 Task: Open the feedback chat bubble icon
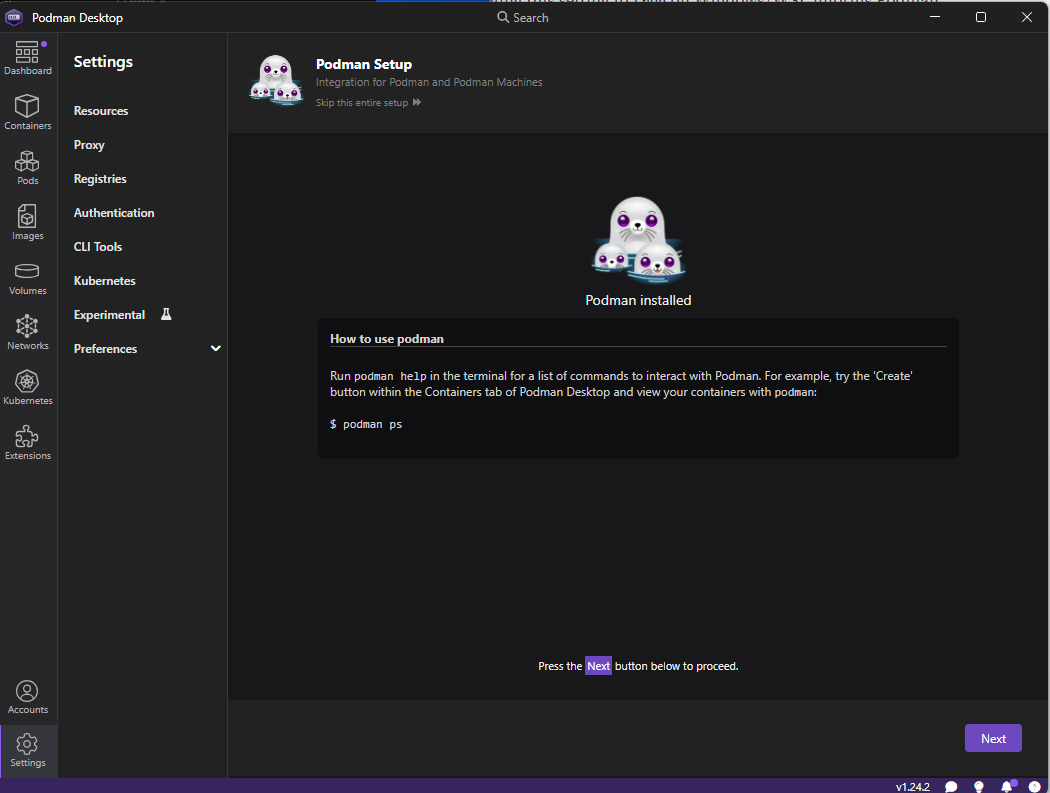(x=951, y=786)
